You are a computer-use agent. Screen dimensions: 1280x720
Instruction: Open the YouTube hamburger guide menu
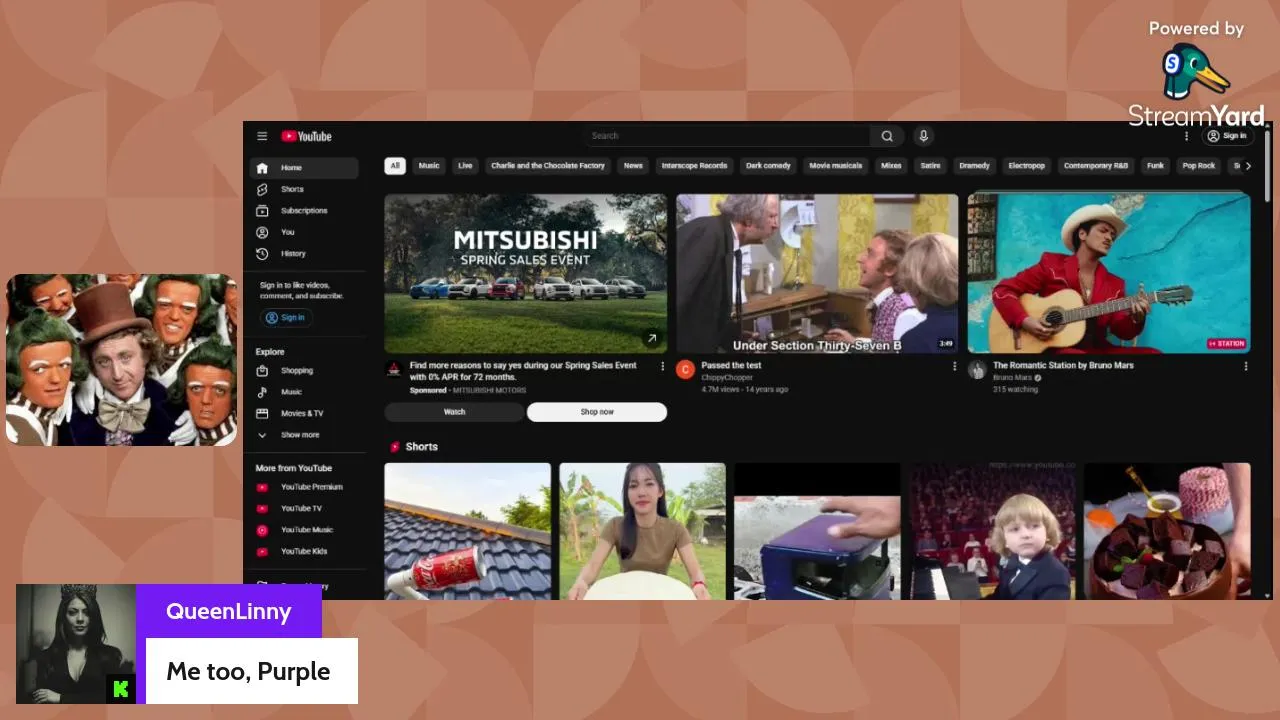[262, 136]
